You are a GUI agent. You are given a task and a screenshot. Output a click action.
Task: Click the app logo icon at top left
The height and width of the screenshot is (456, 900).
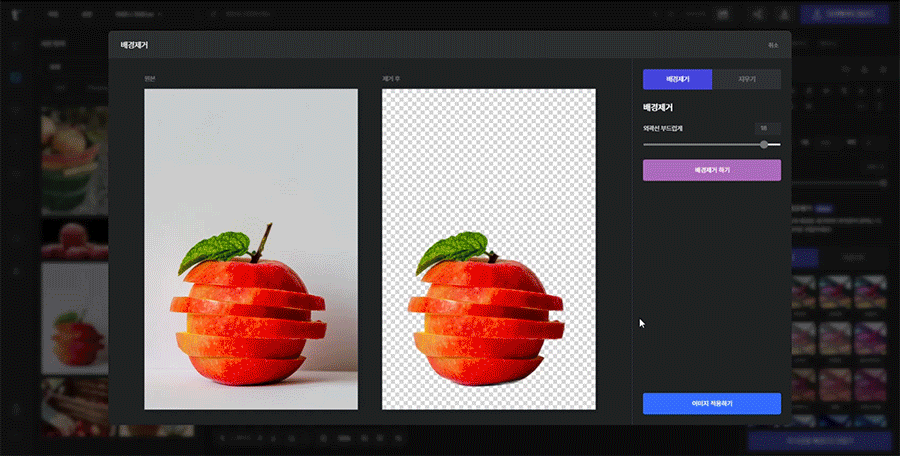(x=16, y=15)
